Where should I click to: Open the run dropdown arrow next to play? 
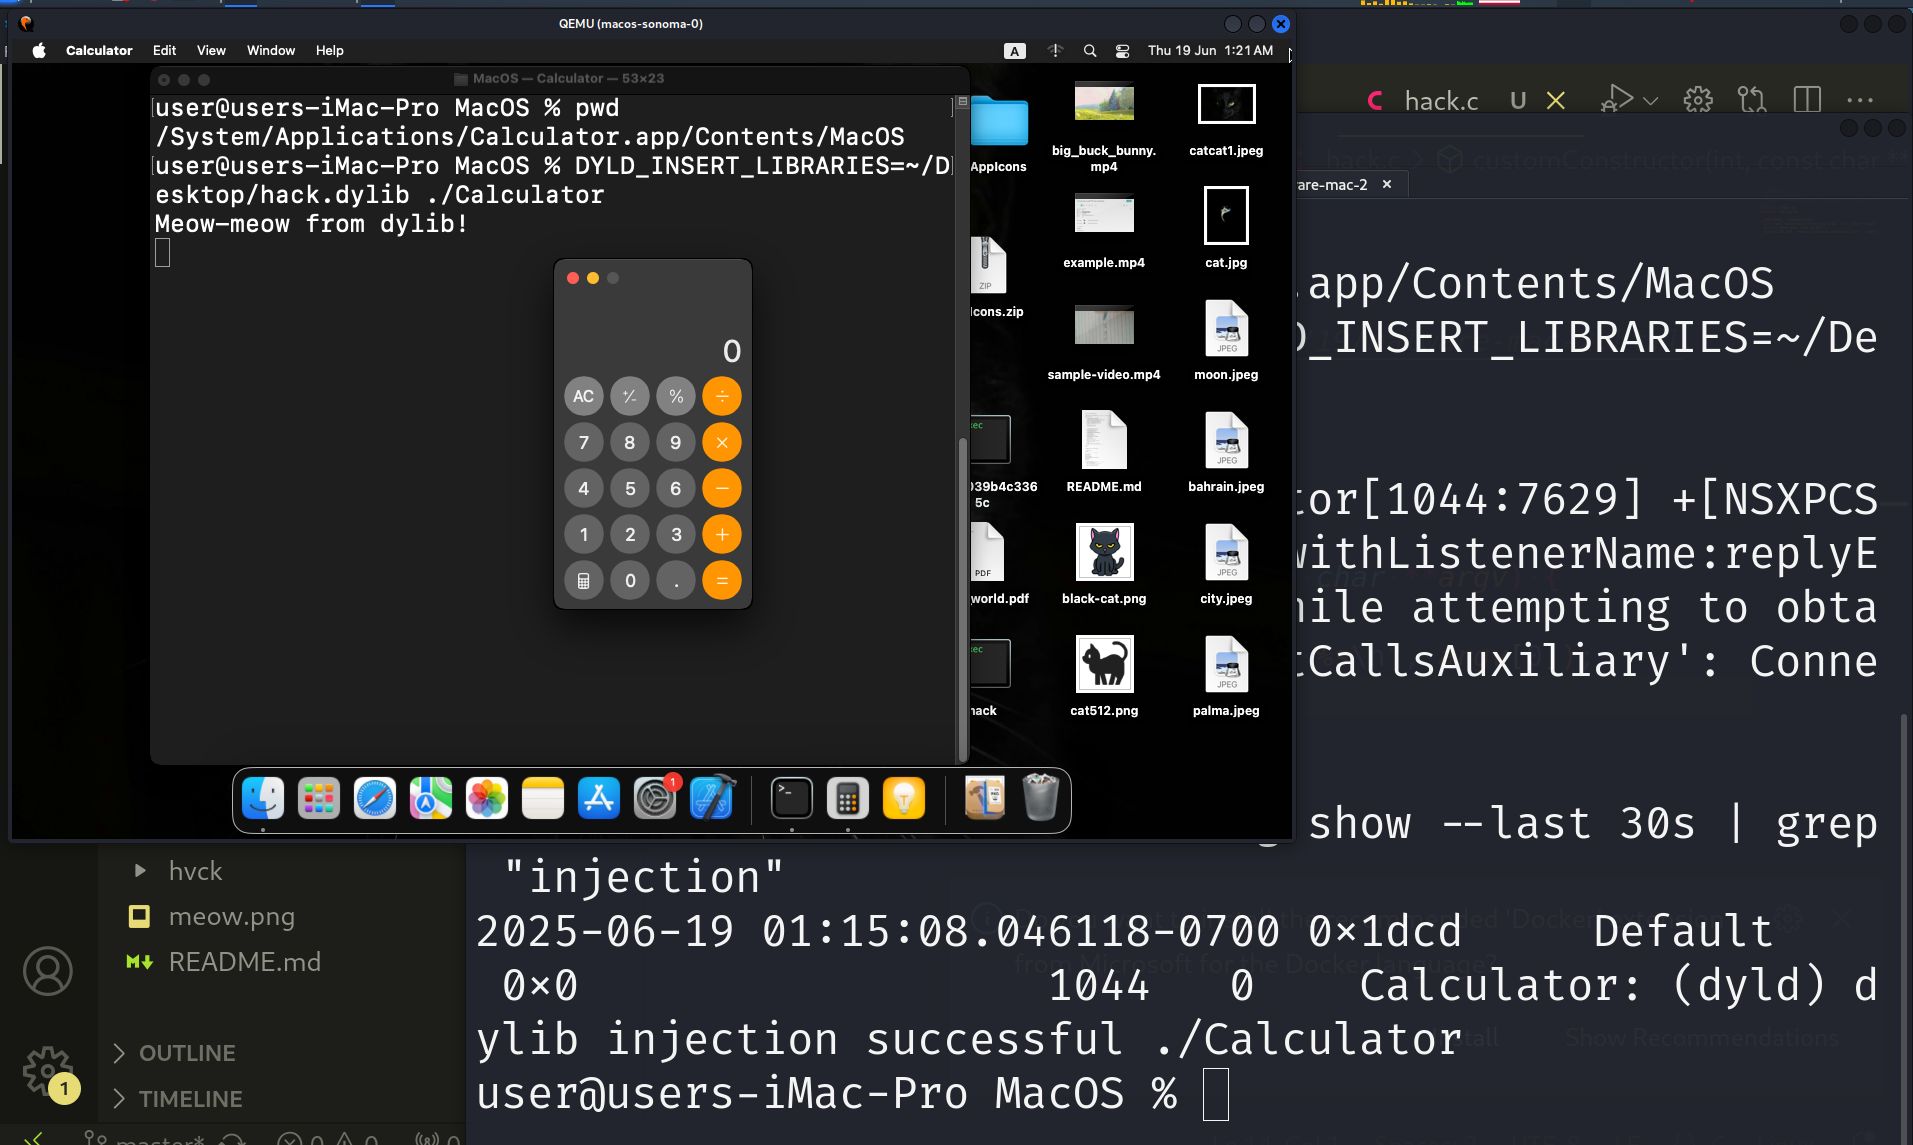pos(1650,101)
